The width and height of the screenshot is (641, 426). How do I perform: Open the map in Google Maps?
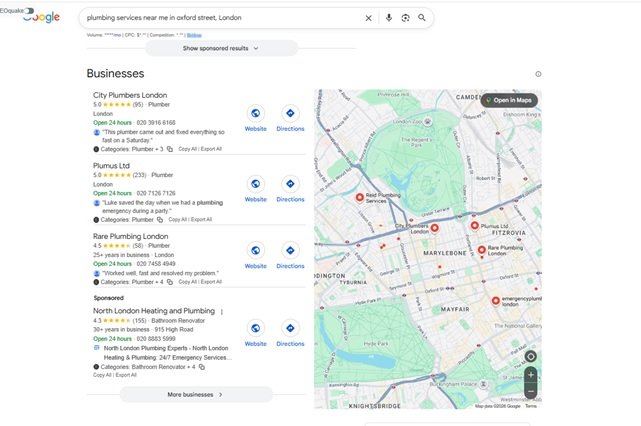510,100
